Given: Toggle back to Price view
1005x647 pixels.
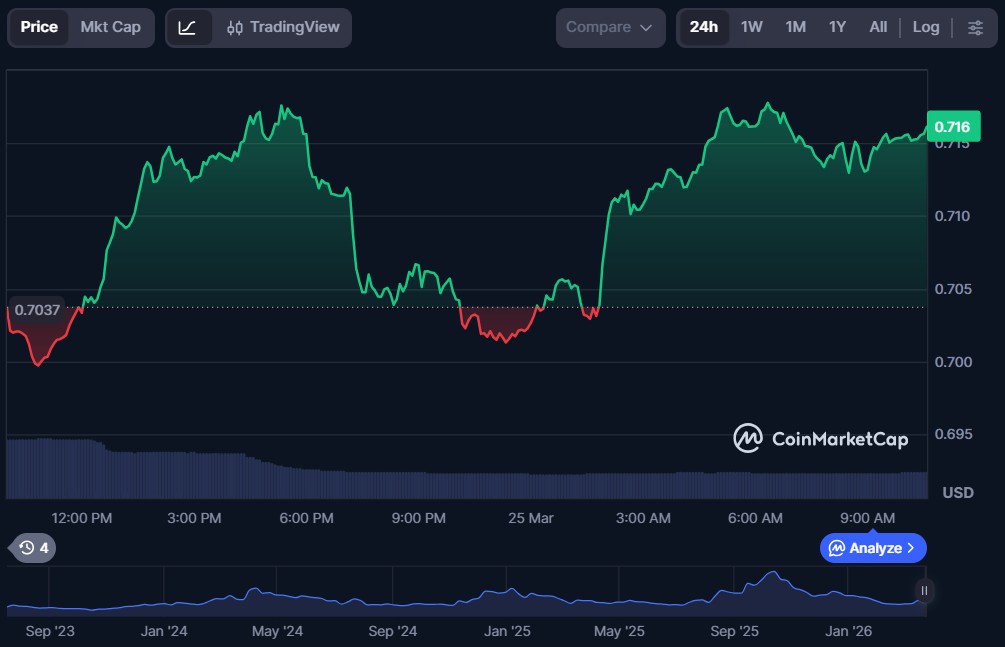Looking at the screenshot, I should [x=39, y=27].
